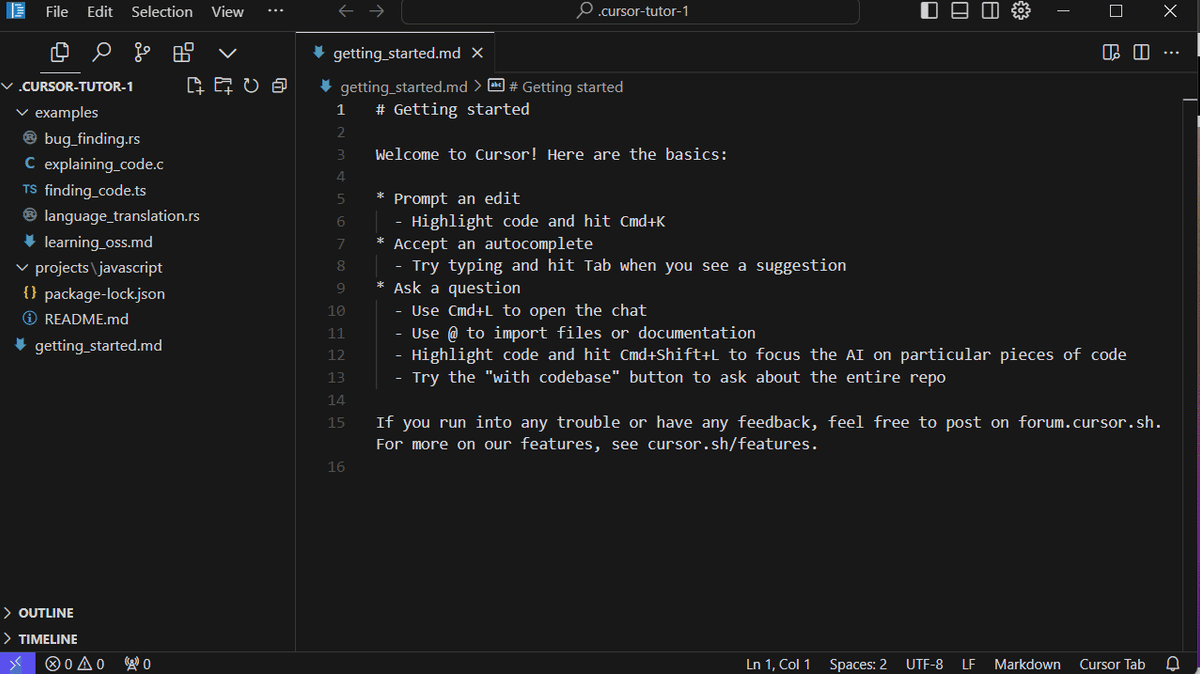Refresh the Explorer file list
The width and height of the screenshot is (1200, 674).
(x=251, y=86)
